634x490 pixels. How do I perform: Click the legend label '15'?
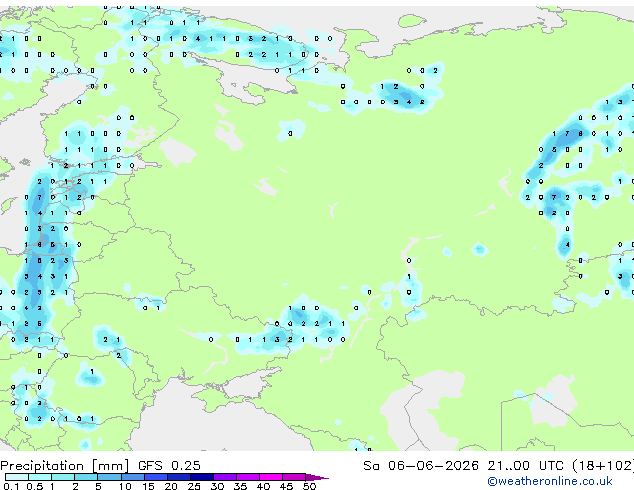pos(148,486)
